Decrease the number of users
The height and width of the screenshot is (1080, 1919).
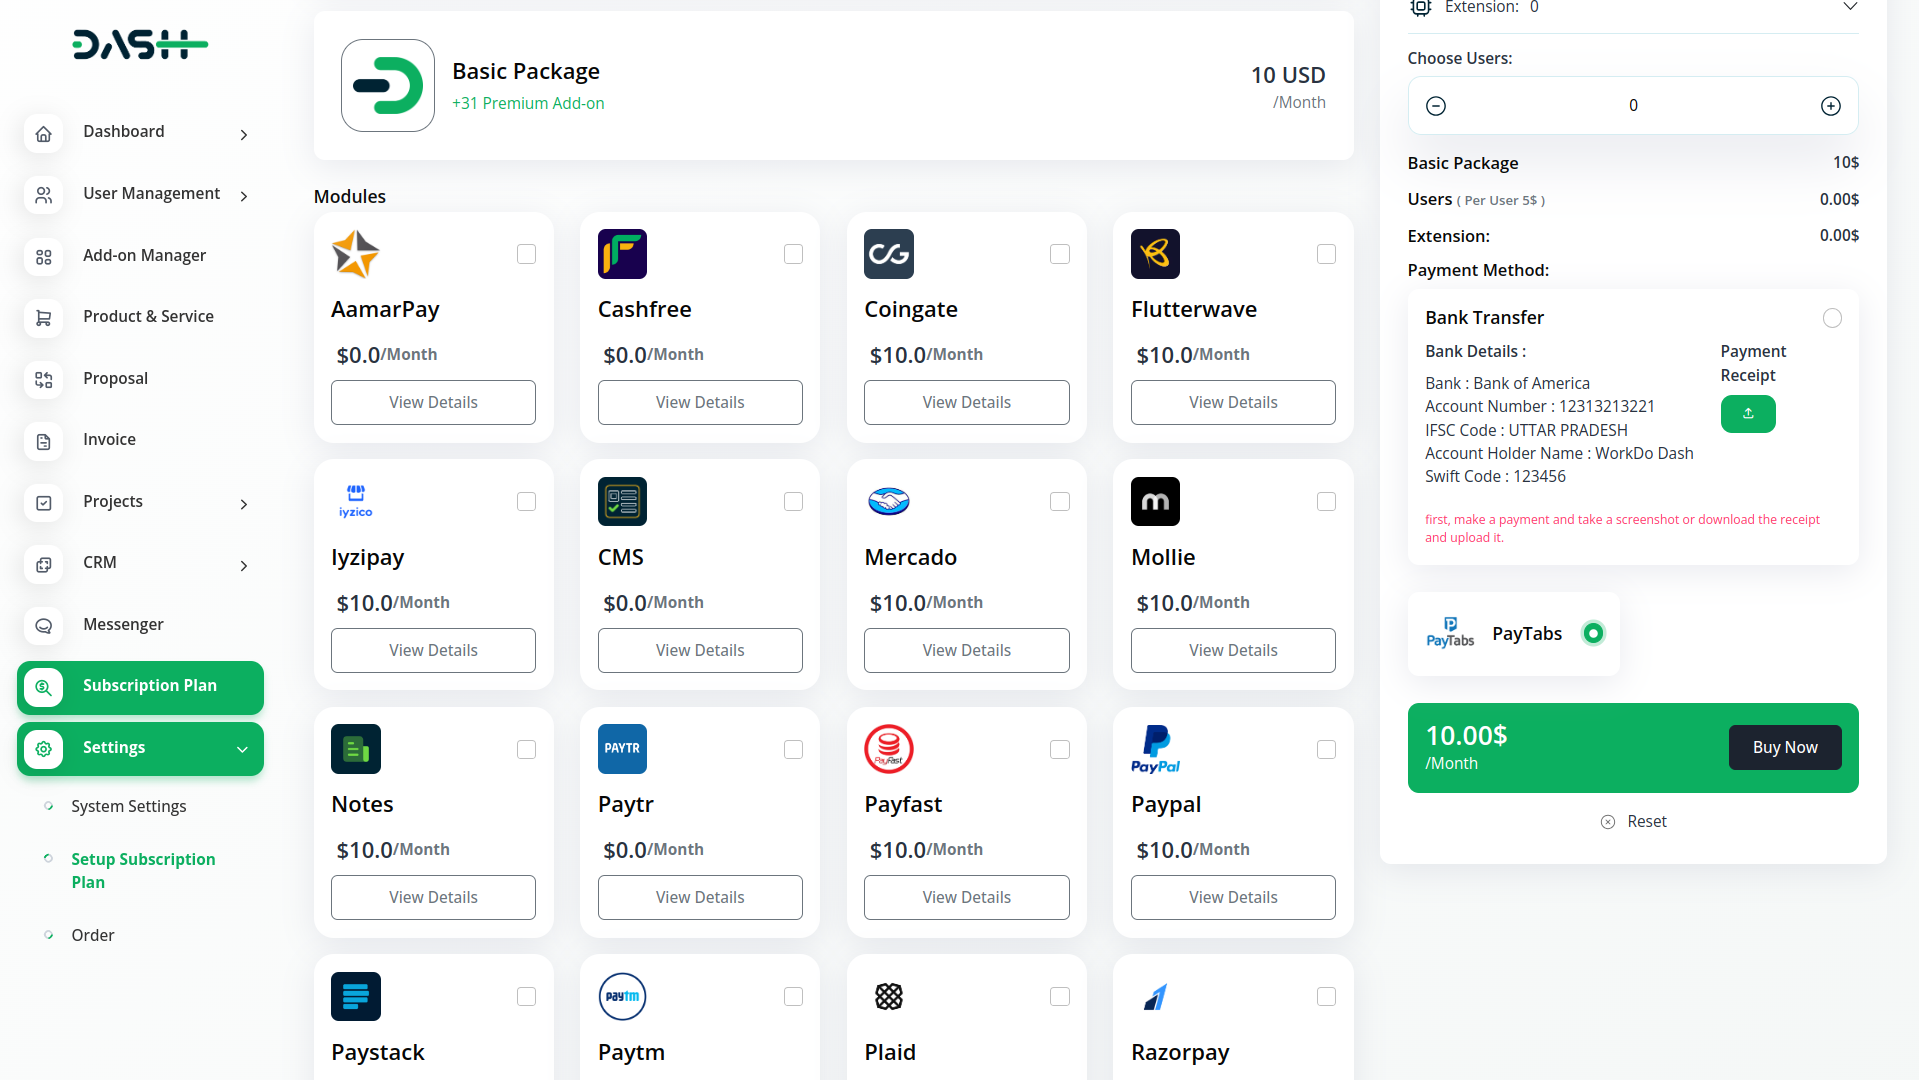coord(1436,106)
